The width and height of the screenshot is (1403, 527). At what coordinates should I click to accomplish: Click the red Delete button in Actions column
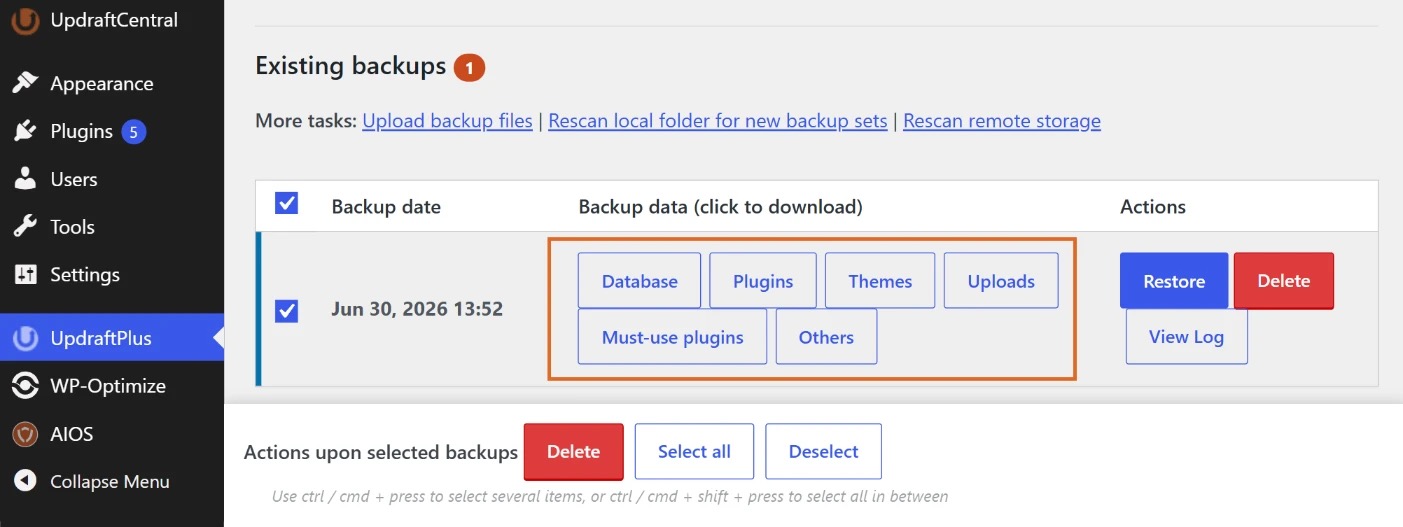[1284, 281]
